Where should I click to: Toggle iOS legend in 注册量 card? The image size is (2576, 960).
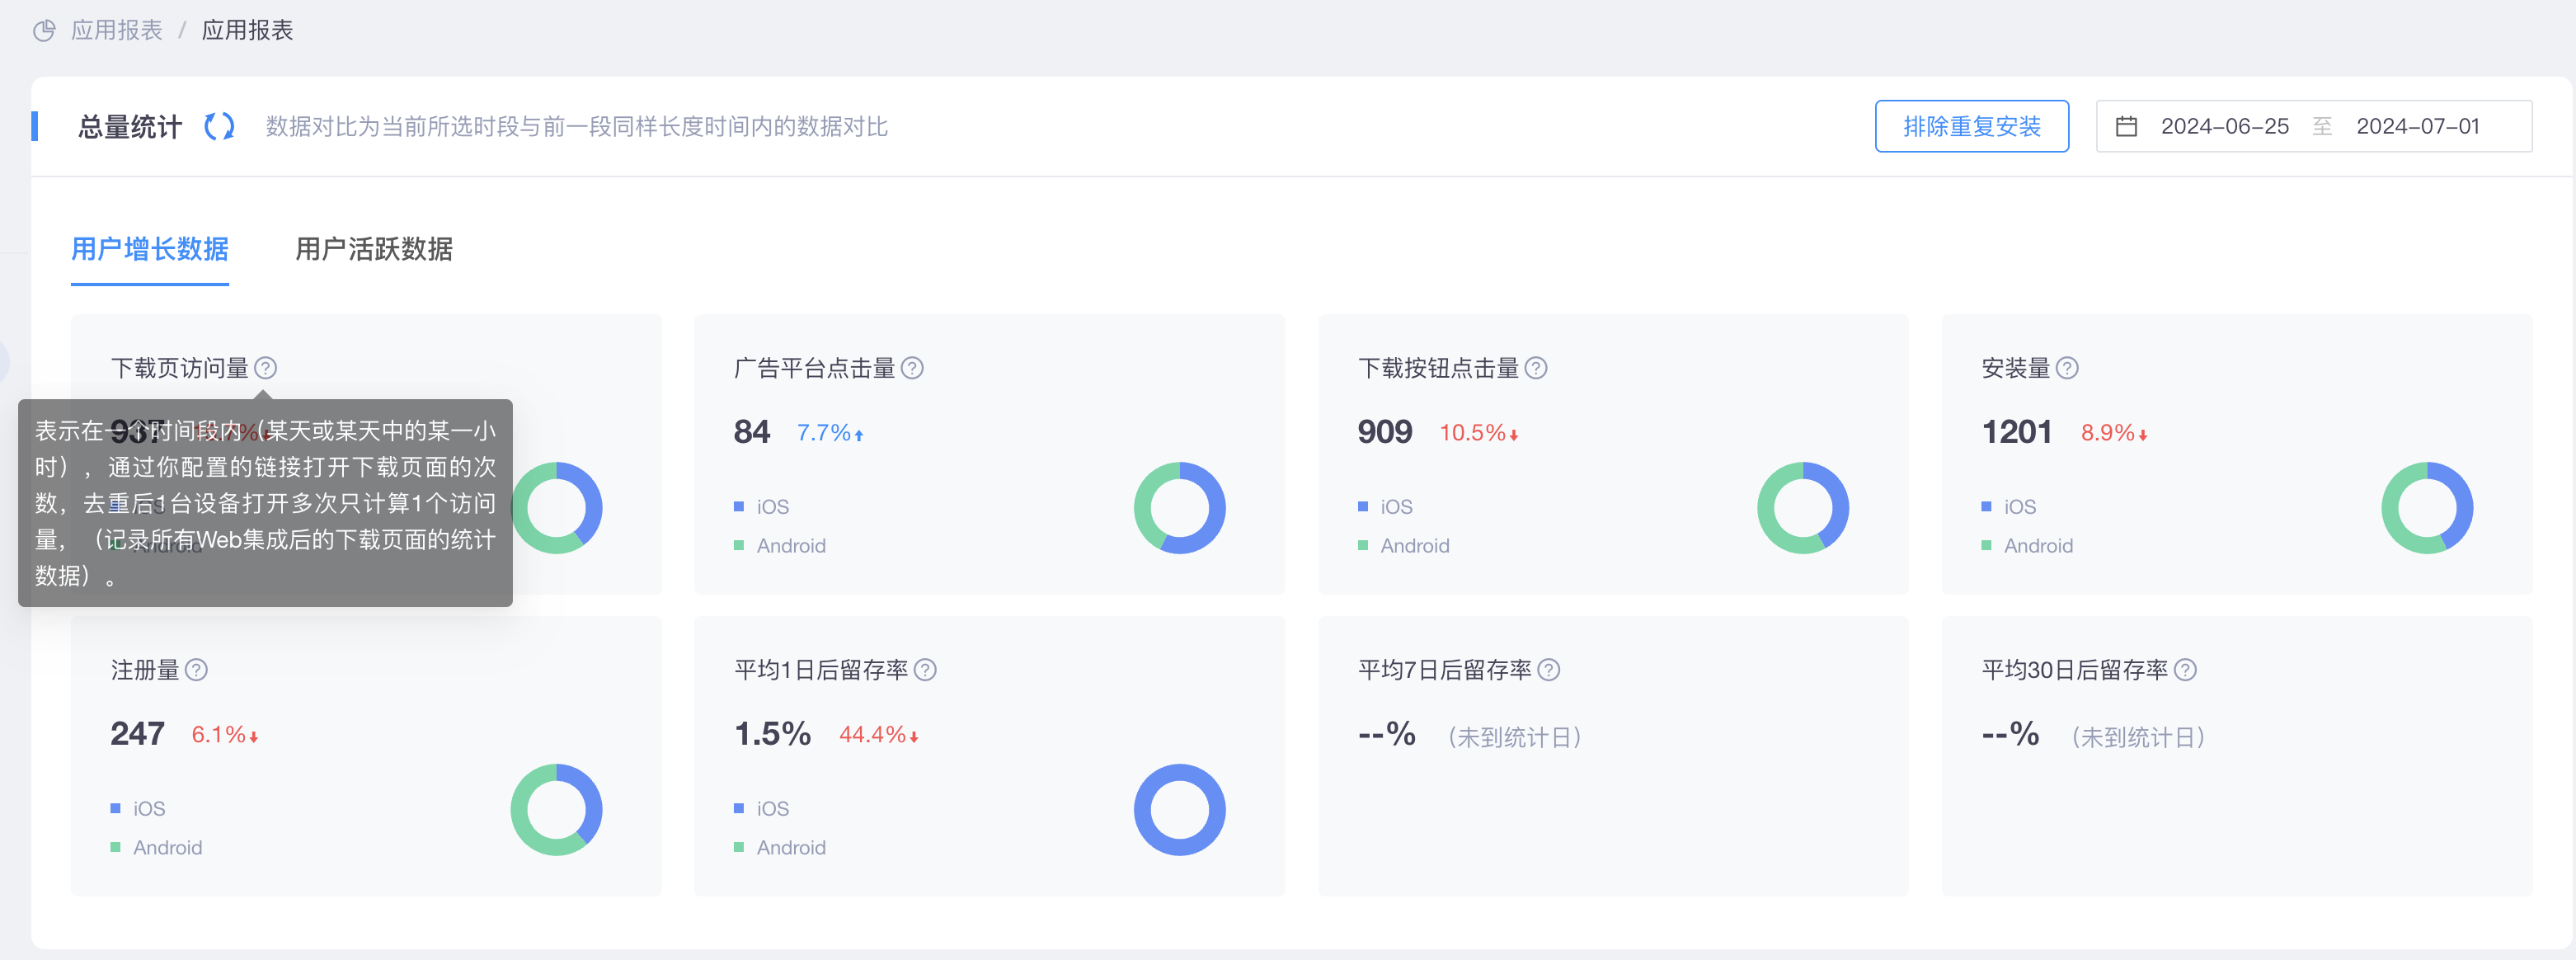pos(138,809)
